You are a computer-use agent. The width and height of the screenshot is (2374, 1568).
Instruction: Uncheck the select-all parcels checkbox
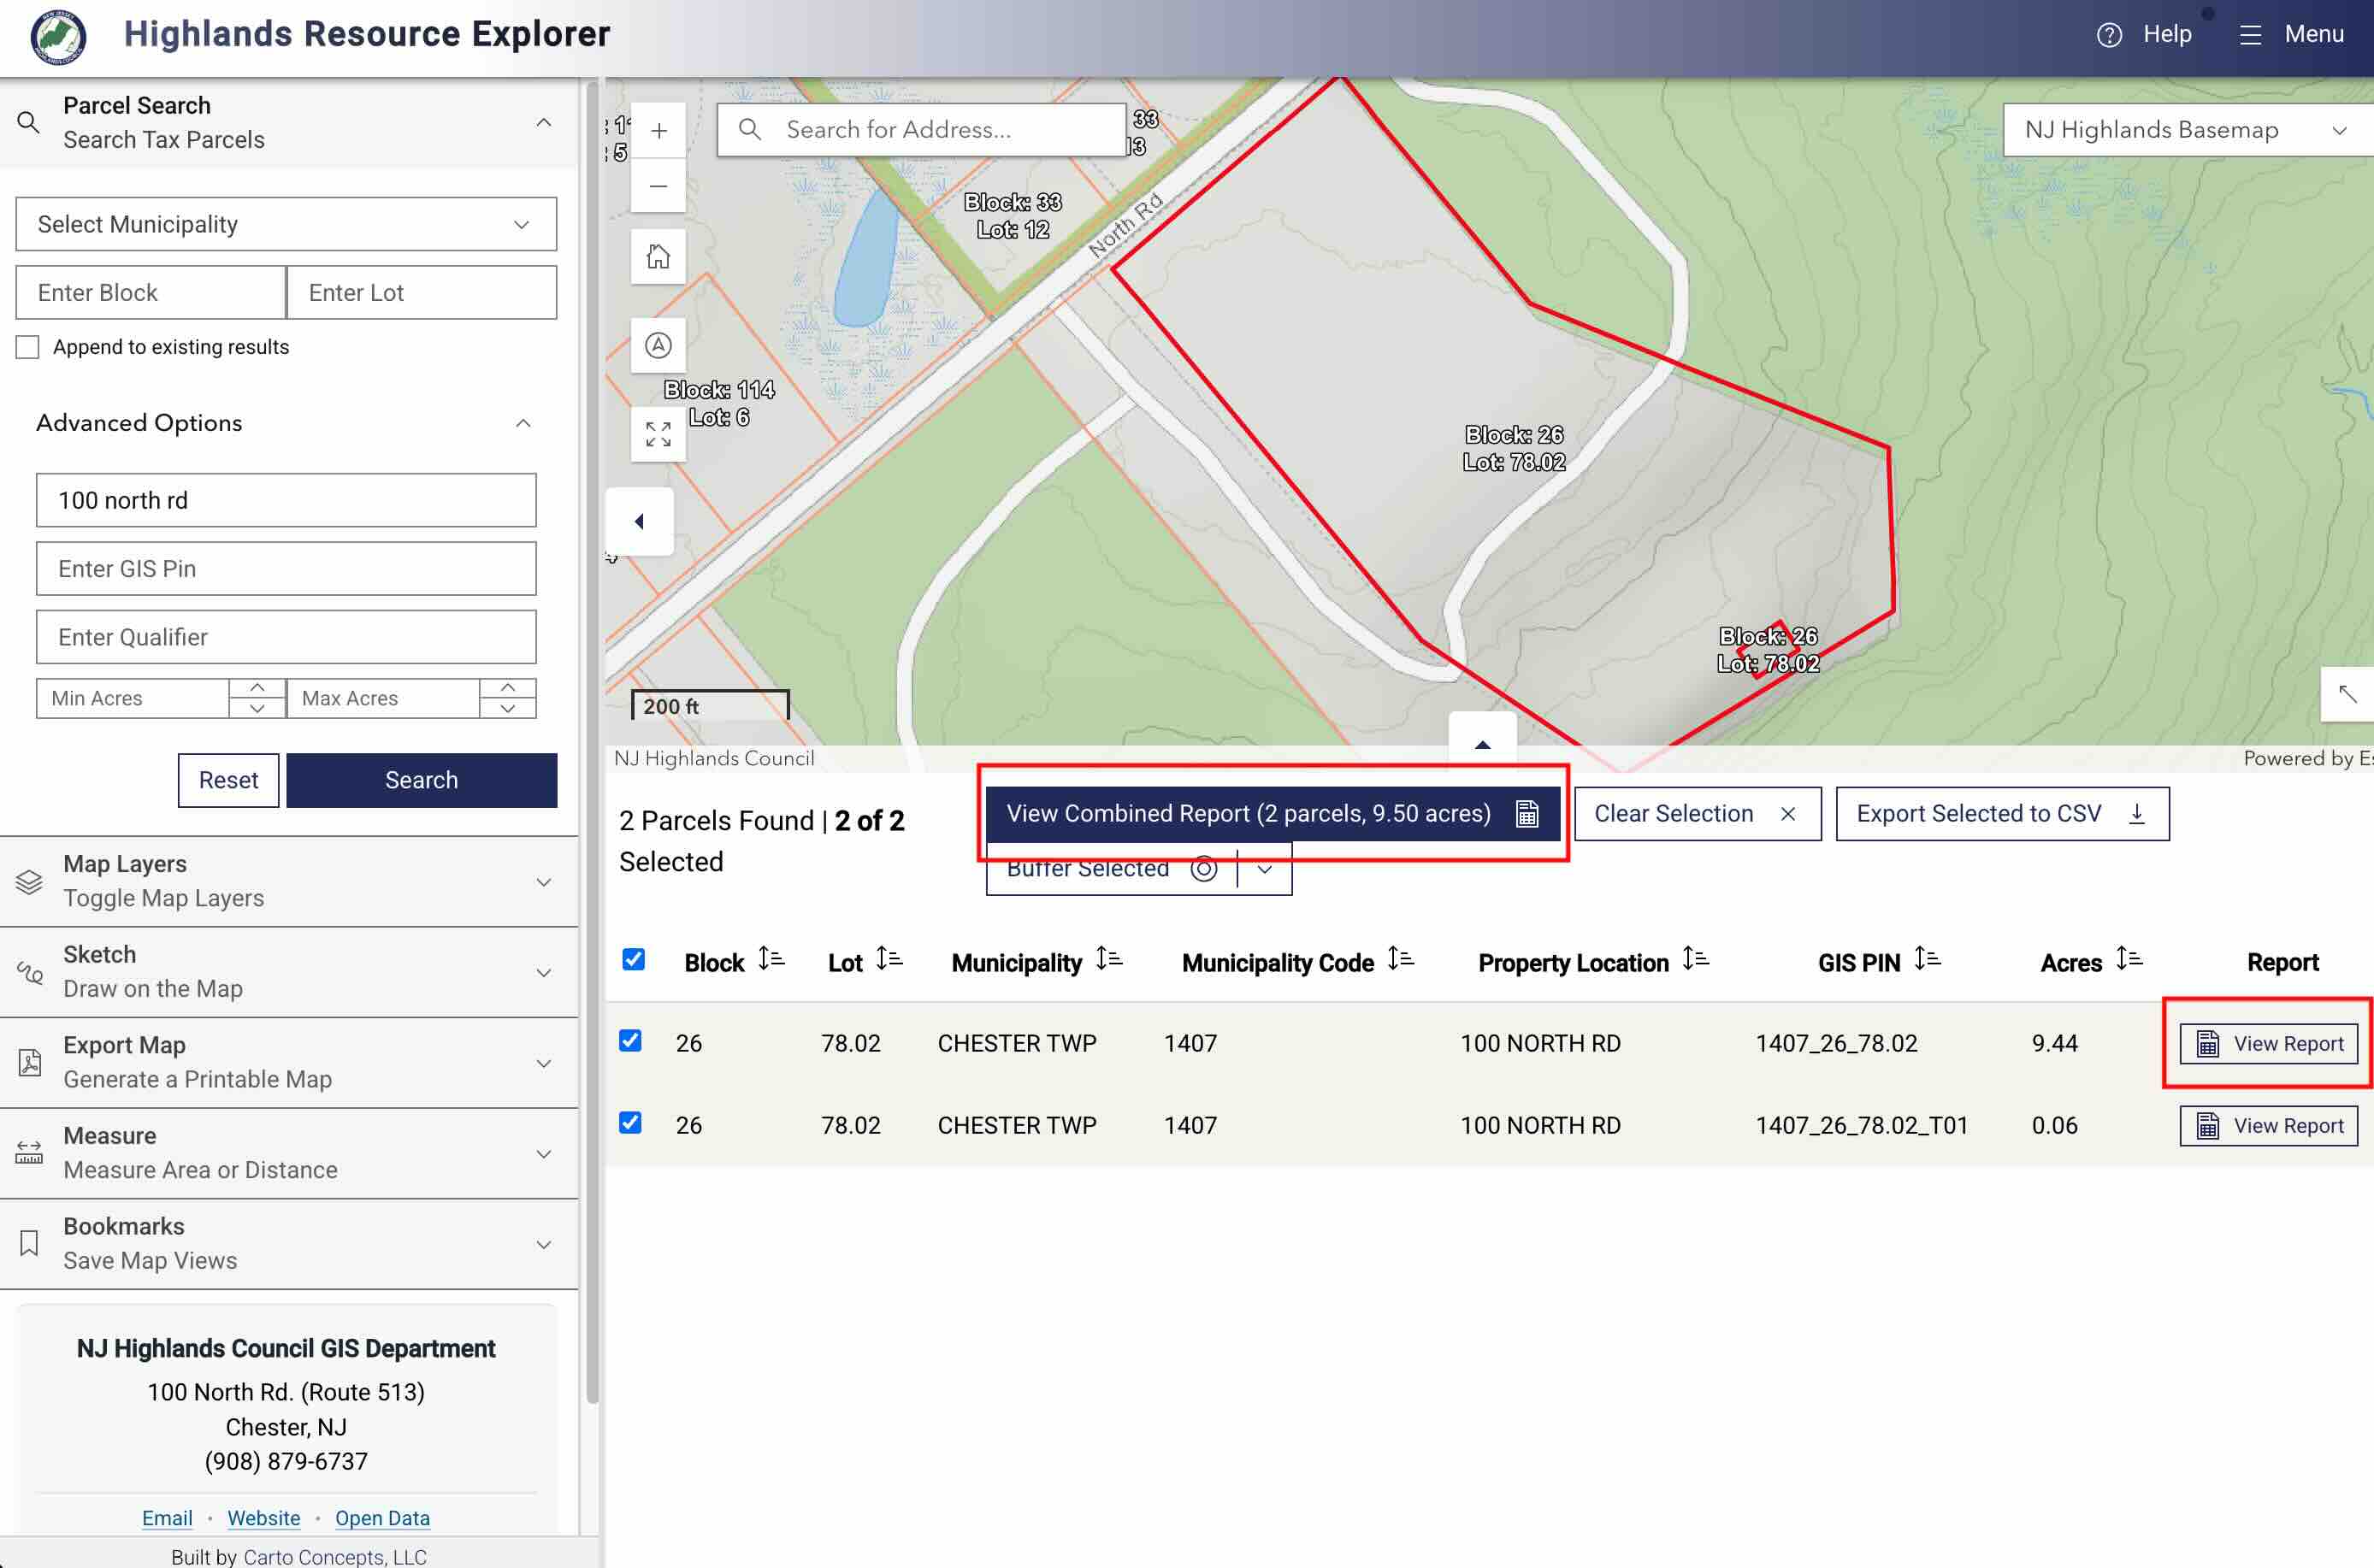pyautogui.click(x=634, y=960)
